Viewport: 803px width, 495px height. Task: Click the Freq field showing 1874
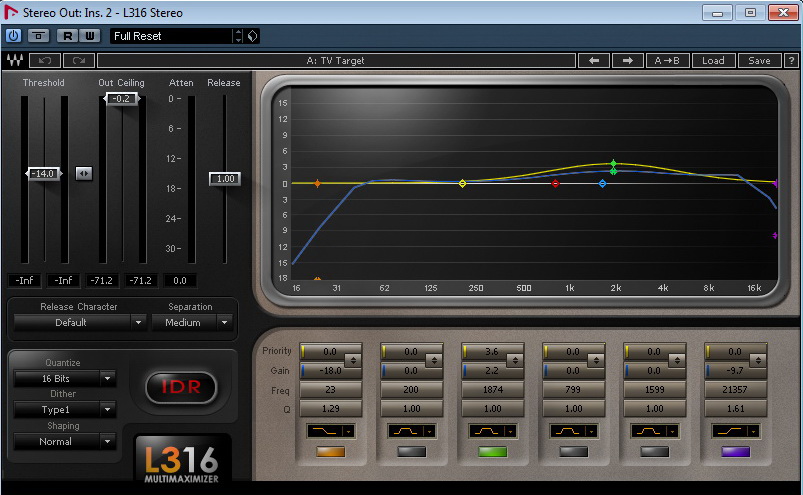point(492,390)
